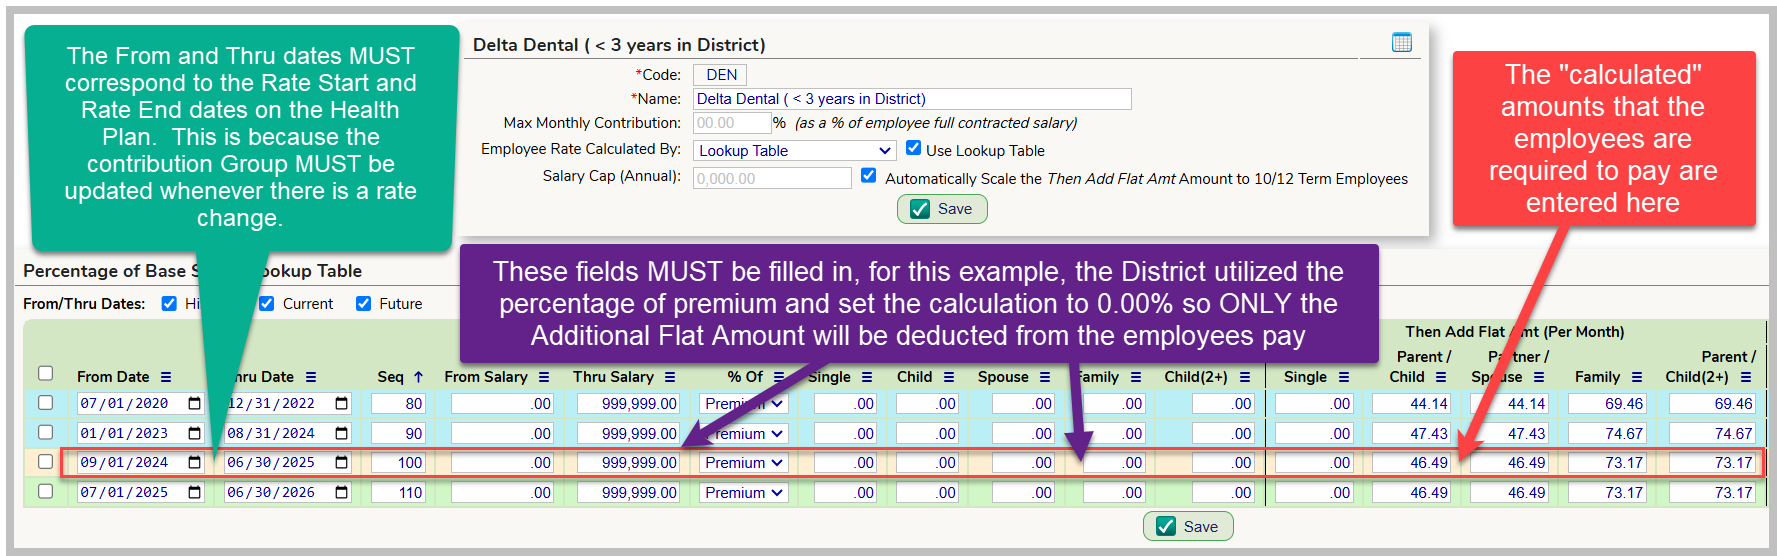Screen dimensions: 1777x556
Task: Click Thru Salary 999,999.00 in Seq 80 row
Action: [x=628, y=404]
